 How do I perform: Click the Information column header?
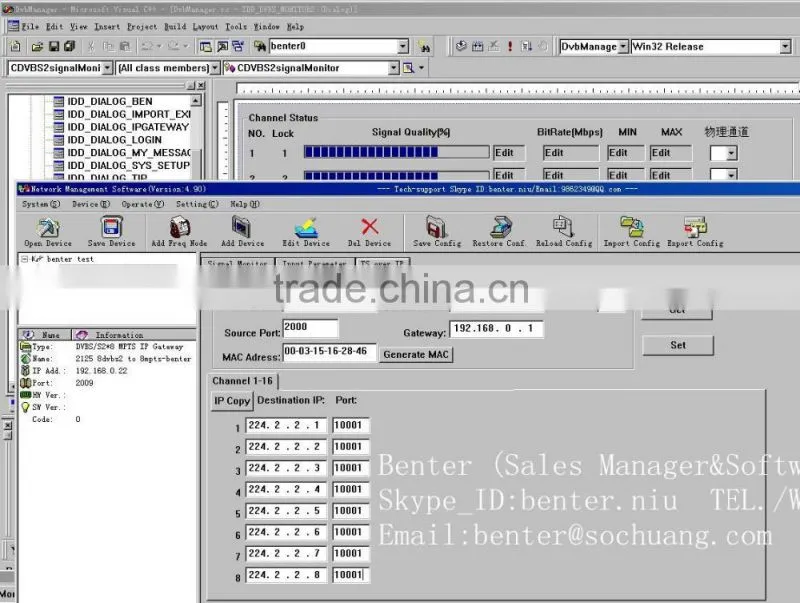coord(134,335)
